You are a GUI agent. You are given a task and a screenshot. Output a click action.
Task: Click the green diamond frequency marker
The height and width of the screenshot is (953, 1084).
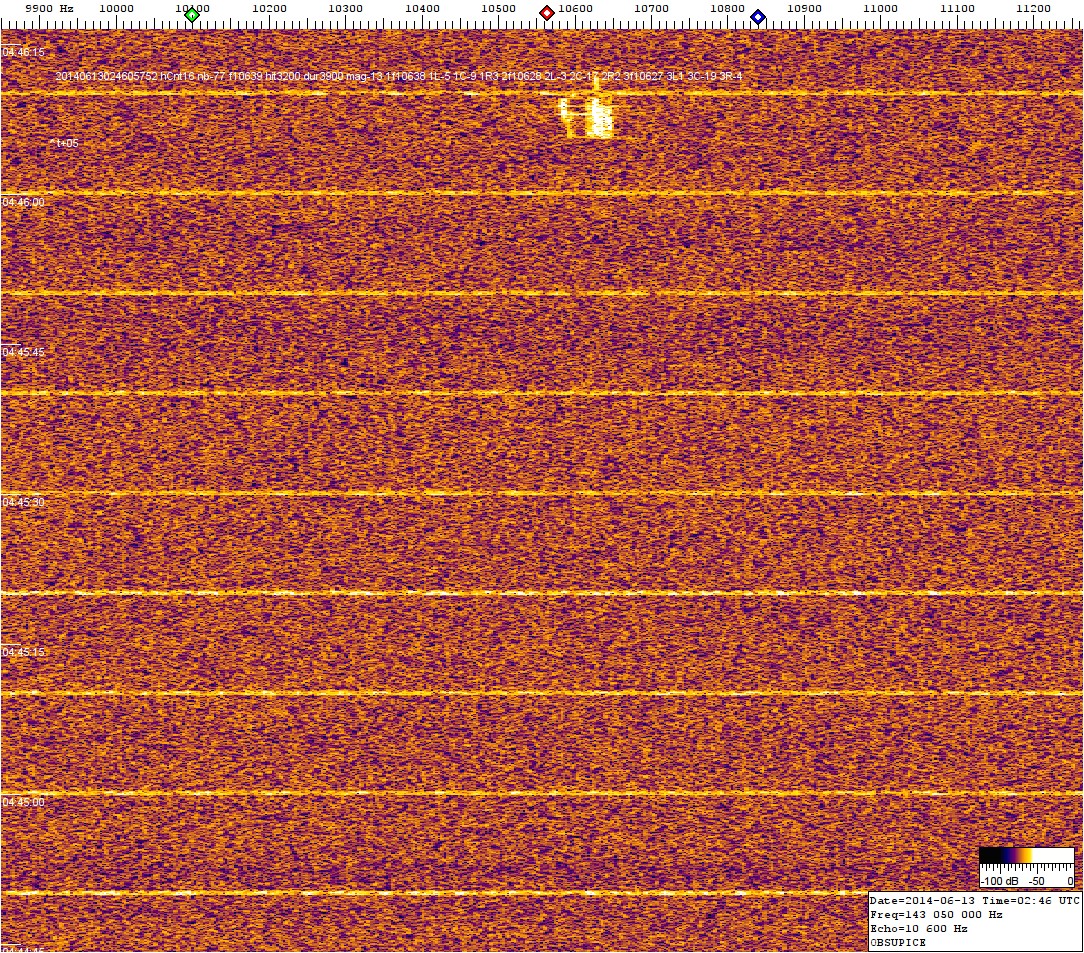pyautogui.click(x=192, y=15)
